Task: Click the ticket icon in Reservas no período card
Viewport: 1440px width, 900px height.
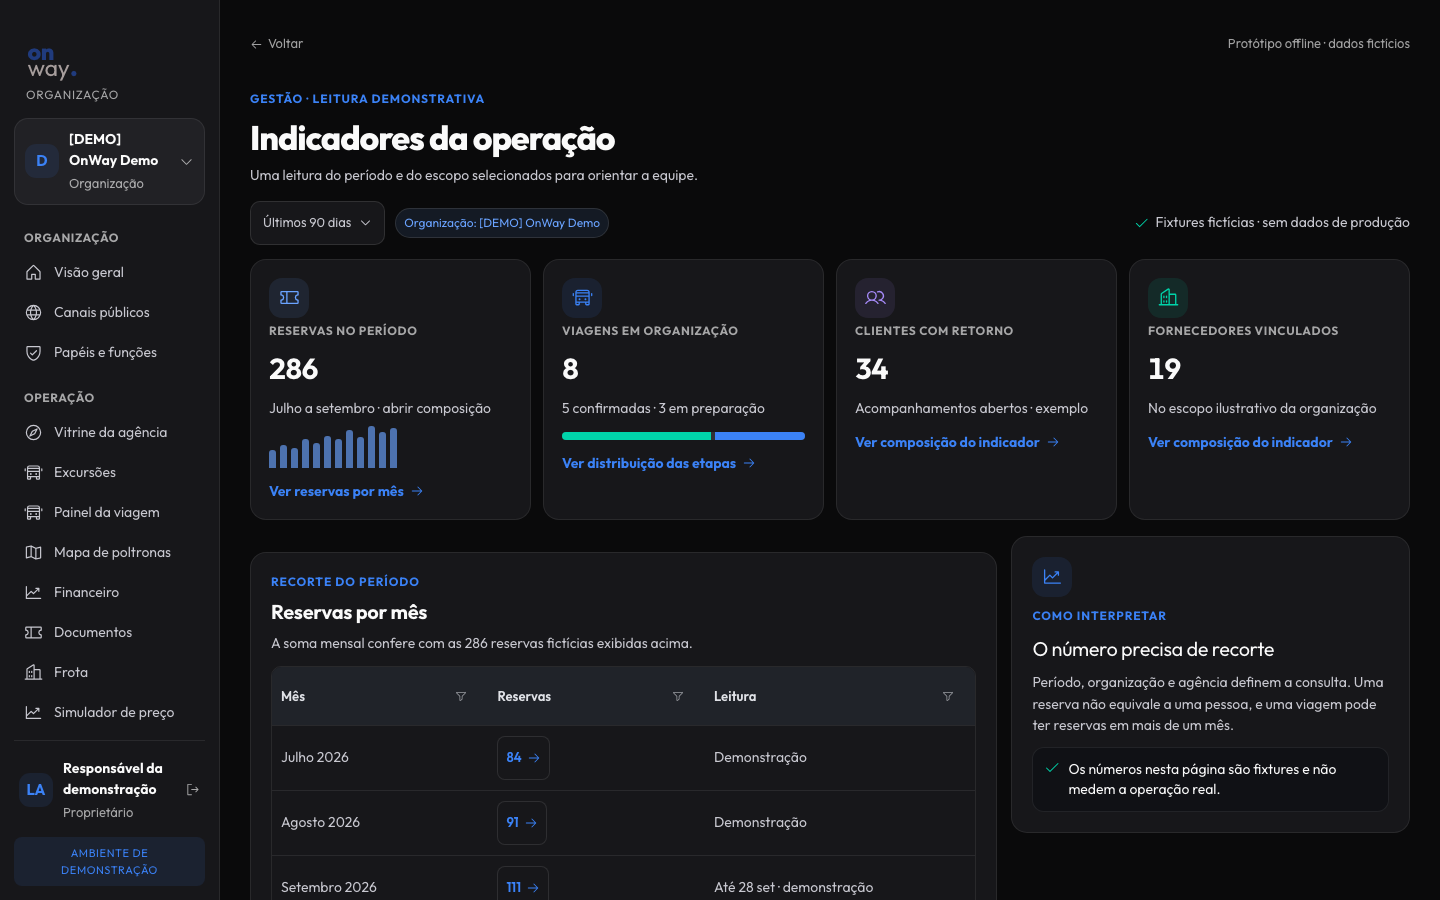Action: pyautogui.click(x=289, y=297)
